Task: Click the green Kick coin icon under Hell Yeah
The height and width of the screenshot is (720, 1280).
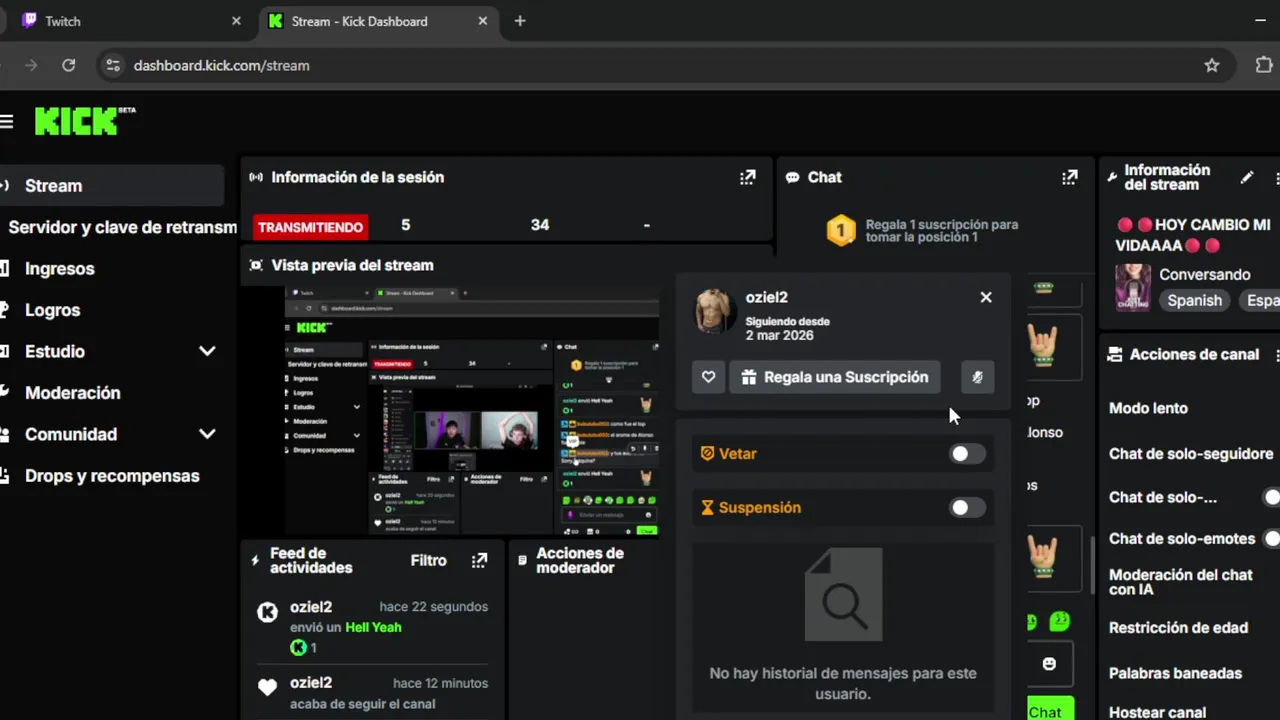Action: point(298,648)
